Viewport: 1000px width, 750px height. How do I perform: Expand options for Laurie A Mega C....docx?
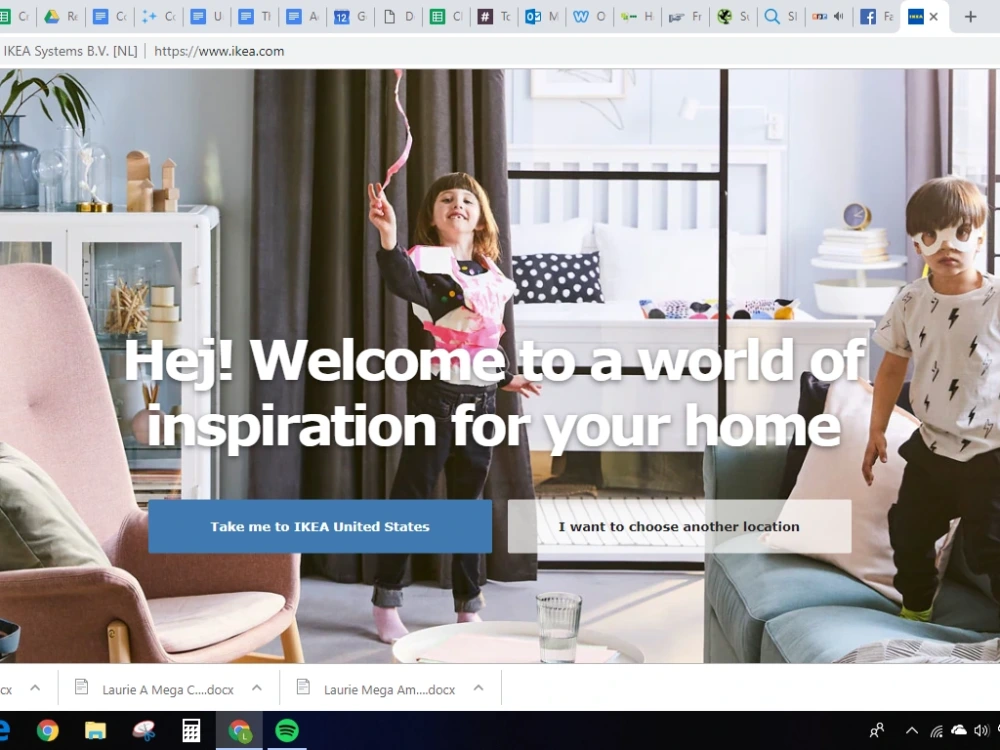tap(257, 688)
